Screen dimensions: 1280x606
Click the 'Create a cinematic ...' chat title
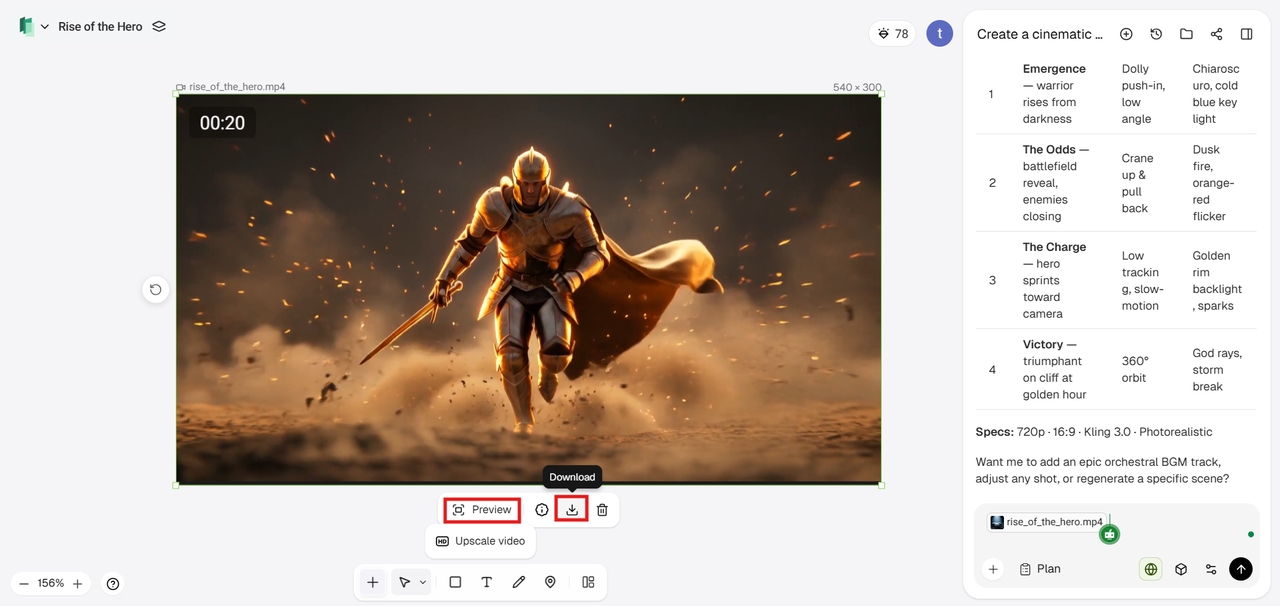click(x=1040, y=34)
